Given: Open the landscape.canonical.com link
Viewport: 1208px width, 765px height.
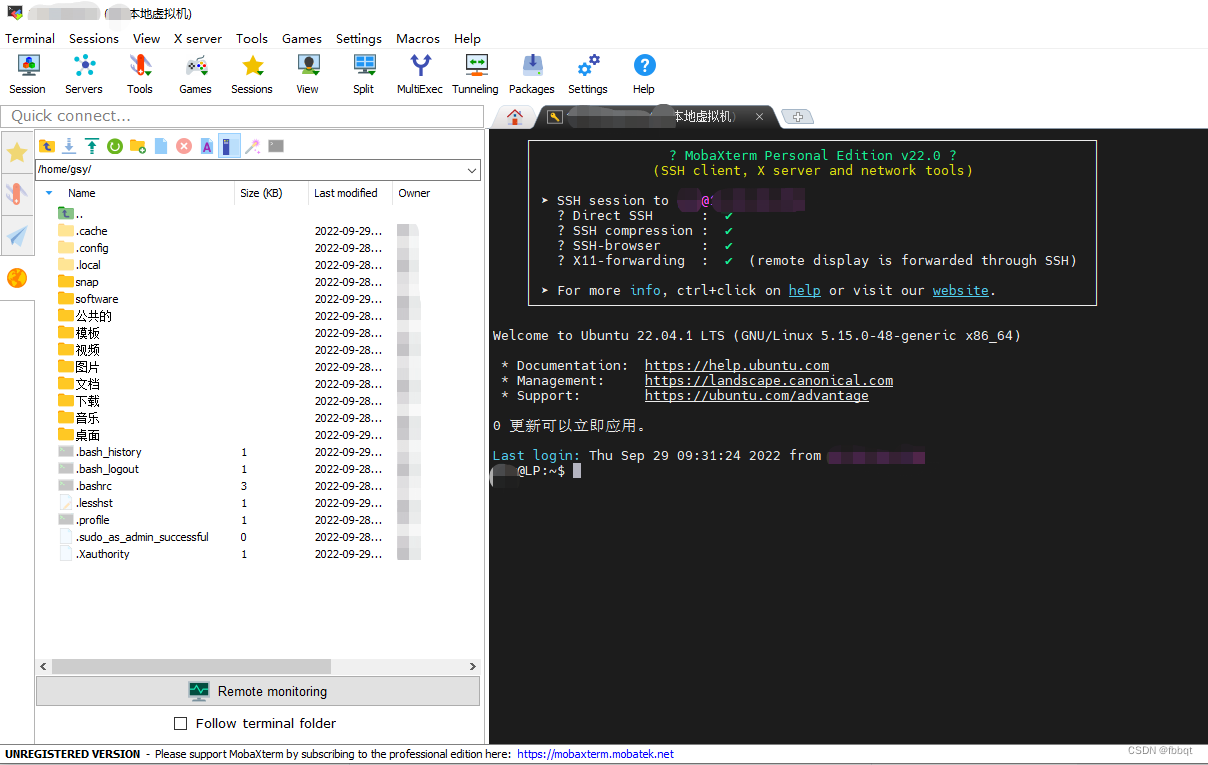Looking at the screenshot, I should (x=769, y=381).
